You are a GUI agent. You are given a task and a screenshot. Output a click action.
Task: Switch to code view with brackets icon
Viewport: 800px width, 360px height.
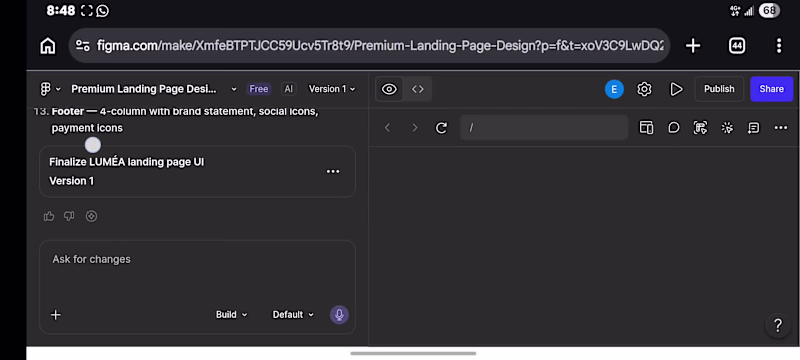[x=418, y=89]
